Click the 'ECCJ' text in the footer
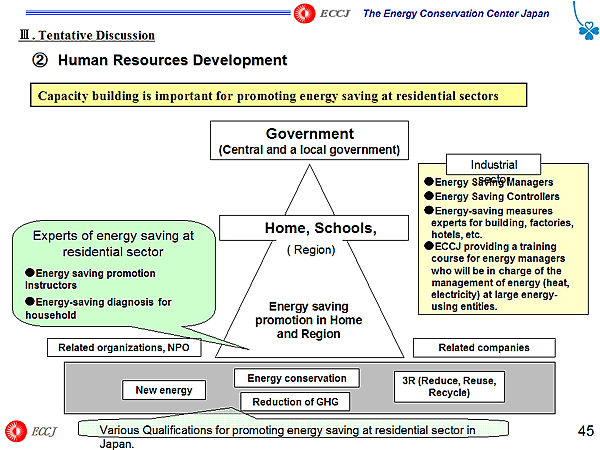Viewport: 600px width, 450px height. point(44,432)
